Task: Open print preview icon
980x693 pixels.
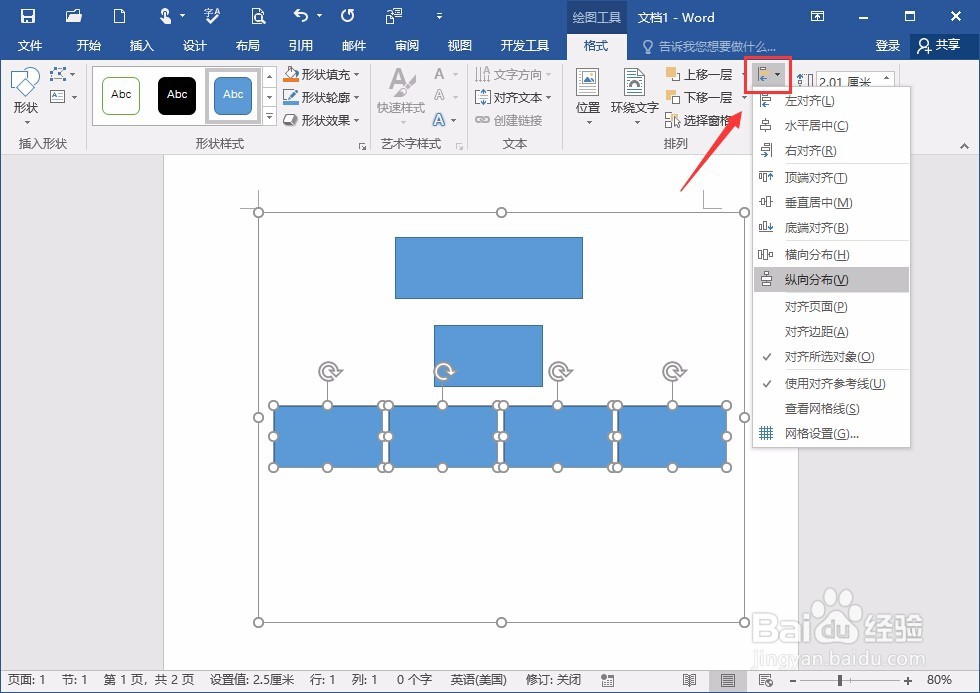Action: coord(258,16)
